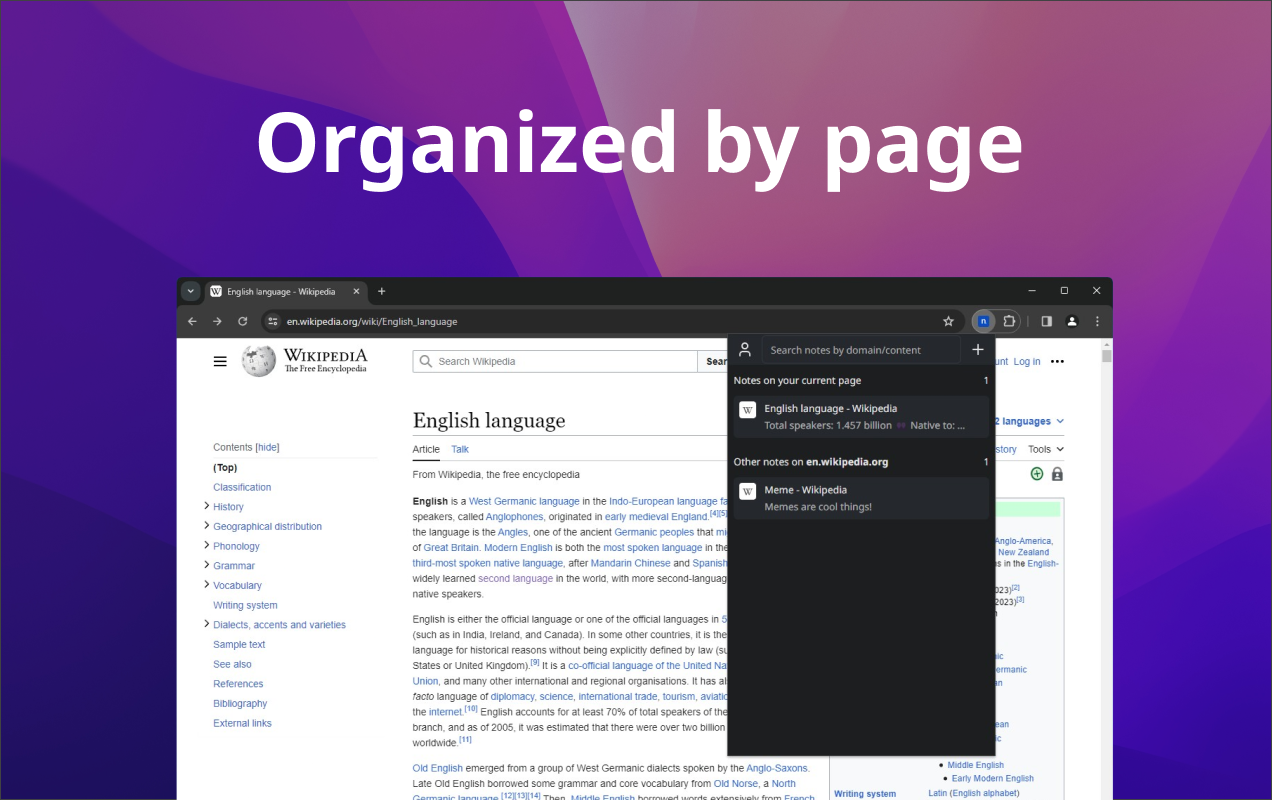The height and width of the screenshot is (800, 1280).
Task: View site information icon in address bar
Action: click(x=272, y=321)
